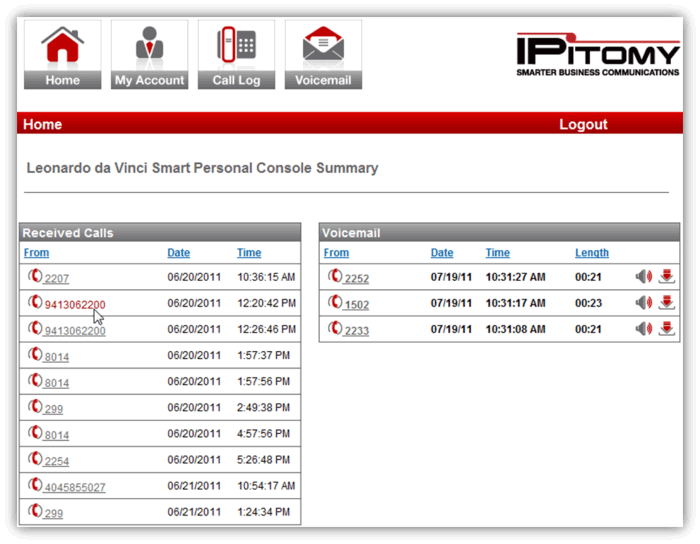Click the Voicemail panel header
This screenshot has width=700, height=544.
point(500,233)
